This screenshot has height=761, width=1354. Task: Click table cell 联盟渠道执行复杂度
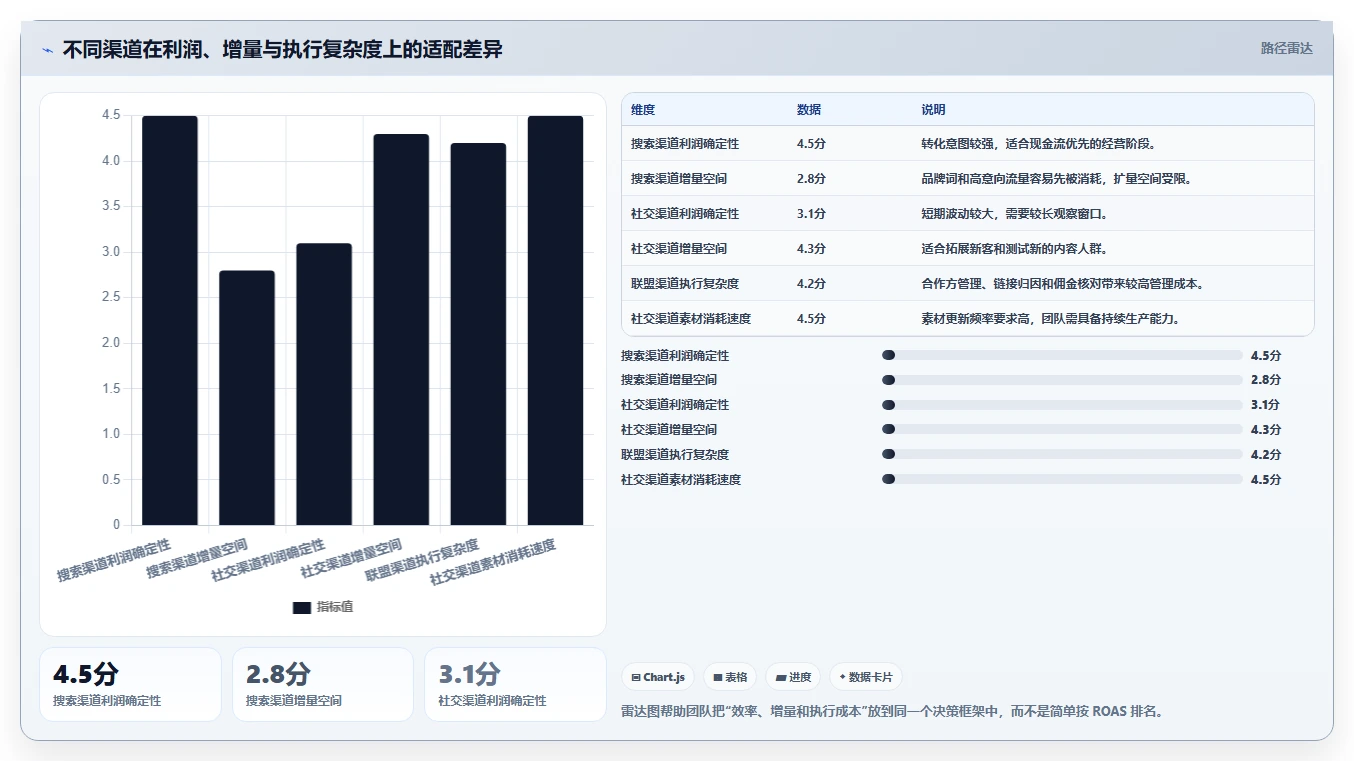pyautogui.click(x=685, y=284)
